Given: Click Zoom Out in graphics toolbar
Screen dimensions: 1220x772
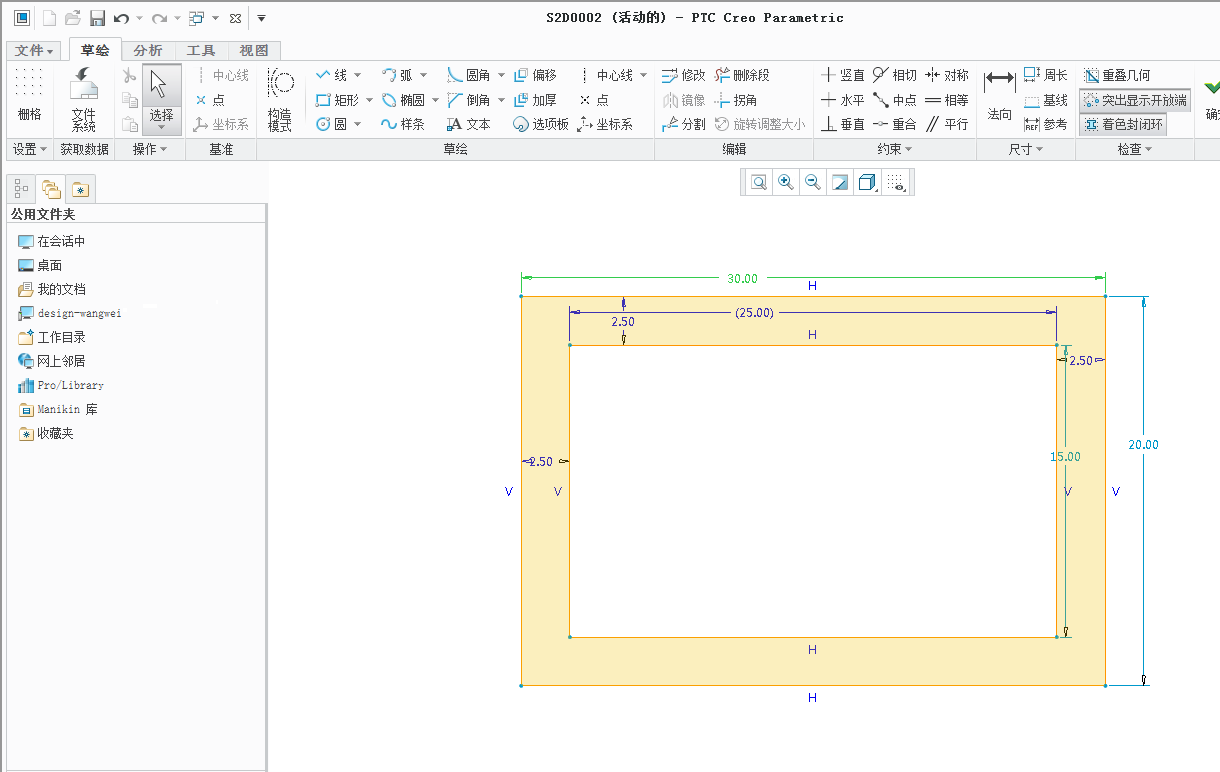Looking at the screenshot, I should pyautogui.click(x=813, y=182).
